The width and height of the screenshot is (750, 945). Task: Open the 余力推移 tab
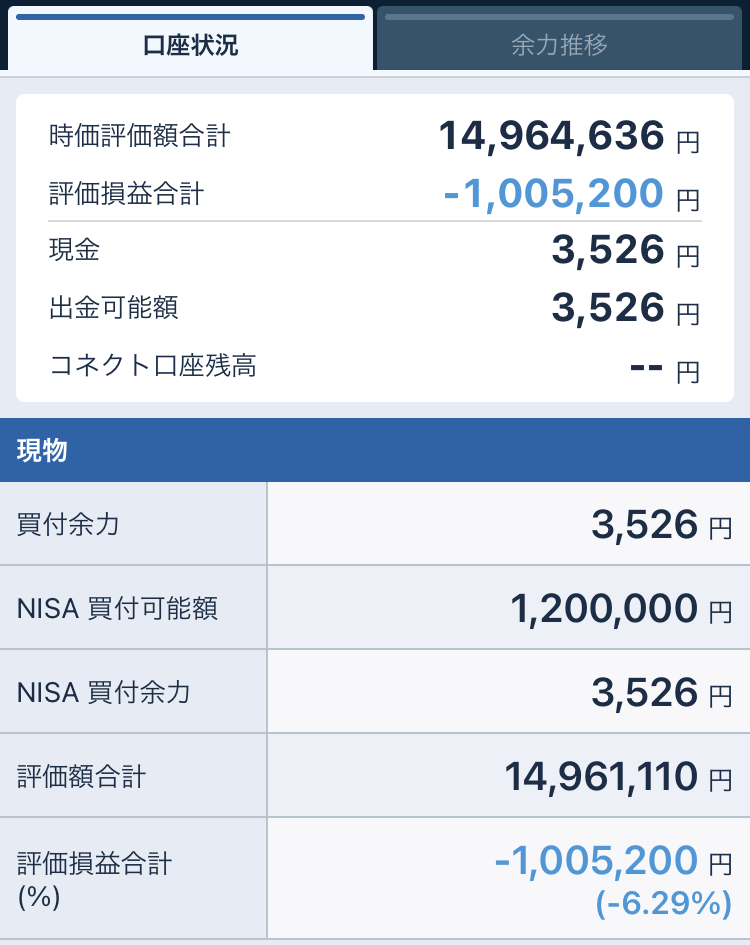point(559,45)
